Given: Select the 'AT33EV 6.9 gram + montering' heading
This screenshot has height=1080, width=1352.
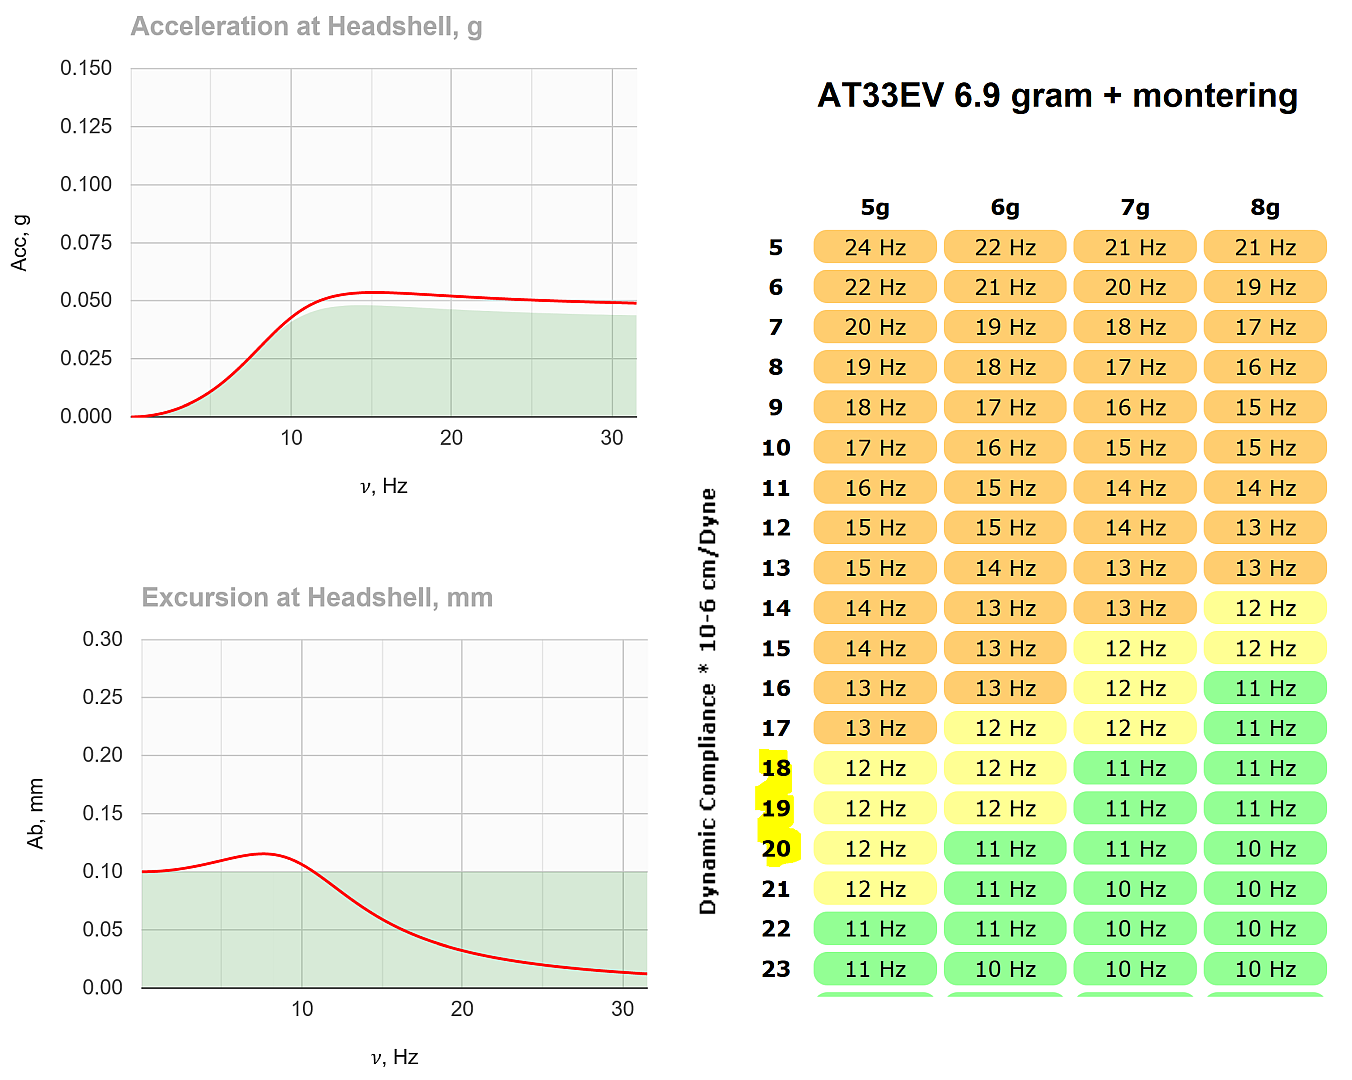Looking at the screenshot, I should [1058, 96].
